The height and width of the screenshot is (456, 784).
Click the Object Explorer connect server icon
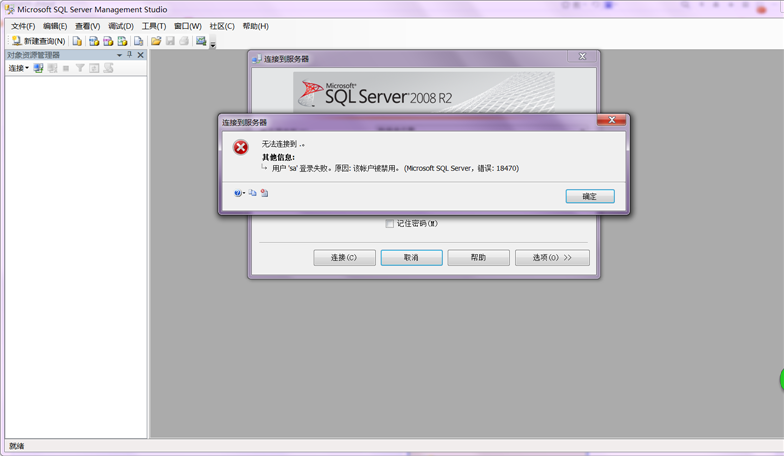coord(38,68)
